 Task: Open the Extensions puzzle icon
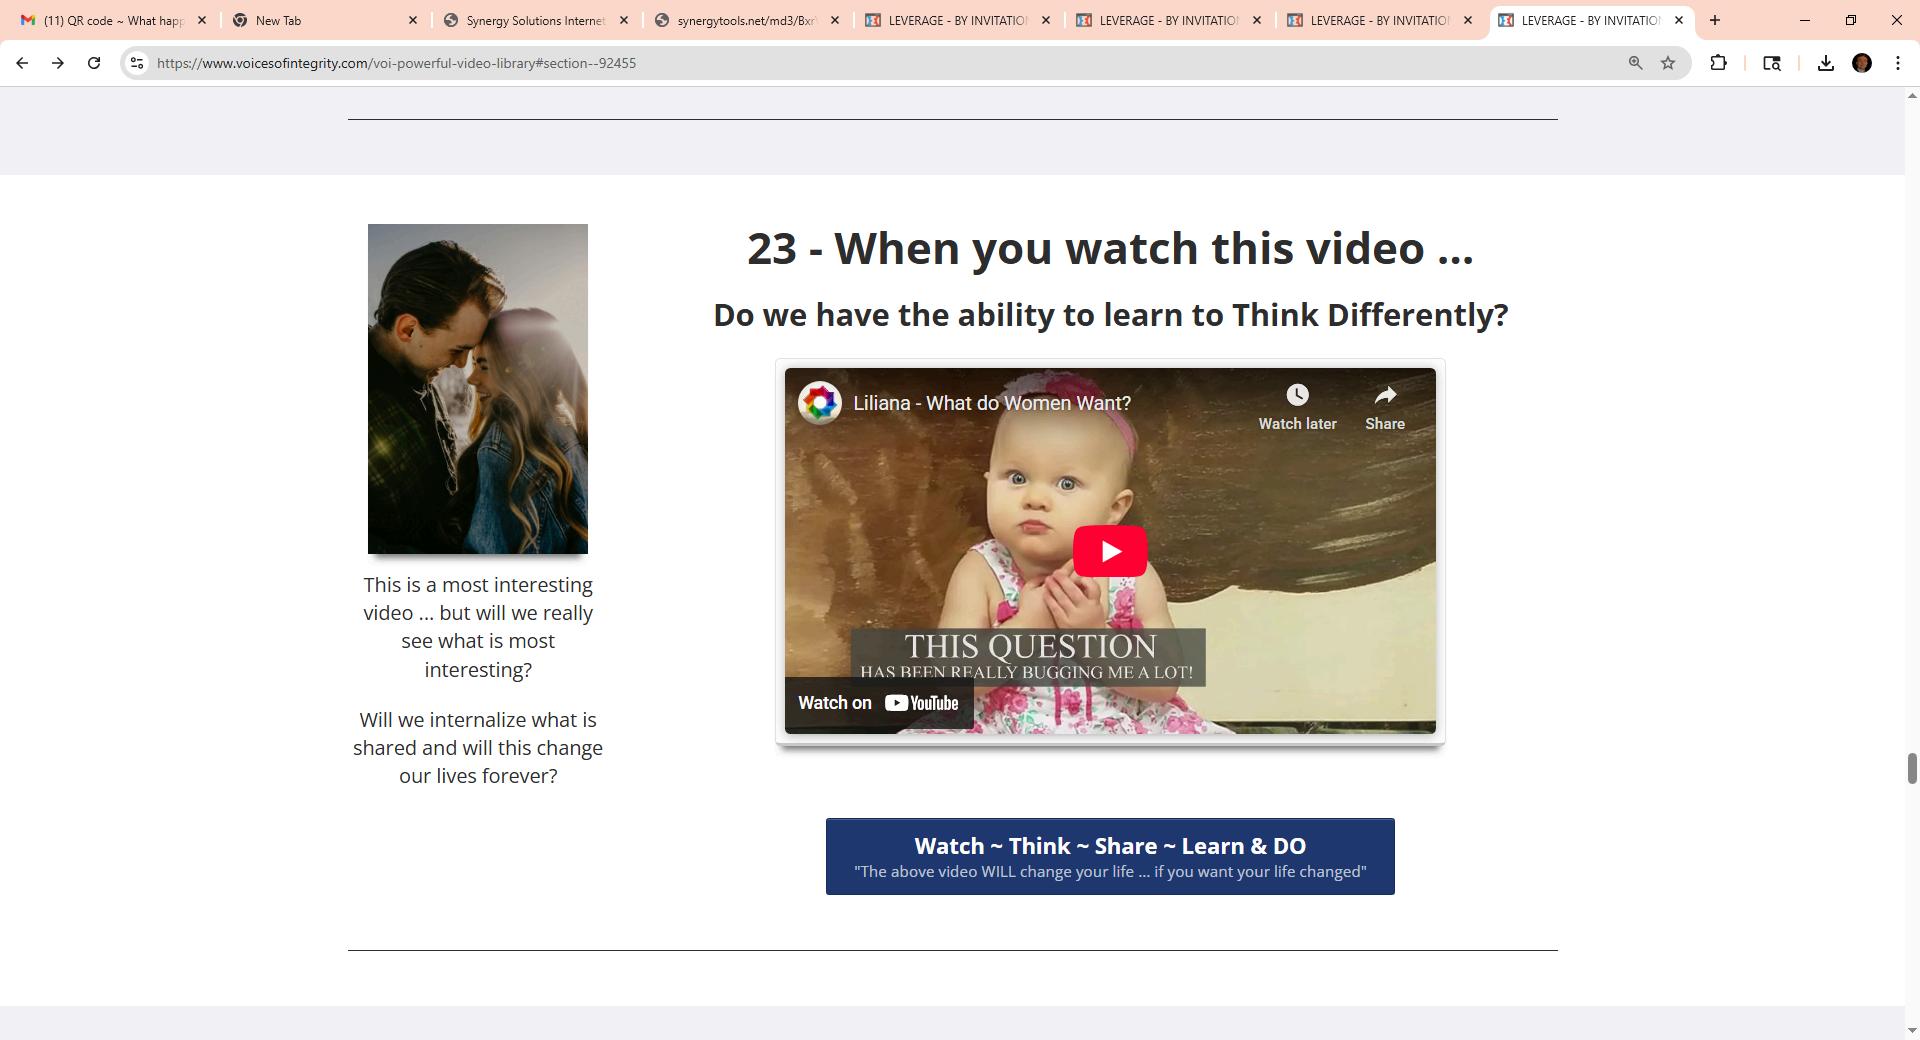click(1718, 63)
